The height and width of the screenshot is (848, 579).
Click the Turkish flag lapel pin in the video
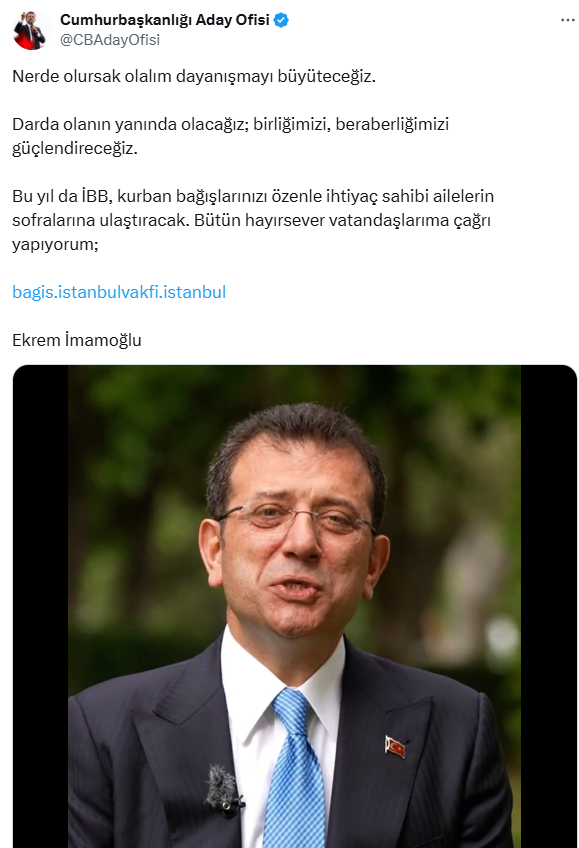coord(395,747)
